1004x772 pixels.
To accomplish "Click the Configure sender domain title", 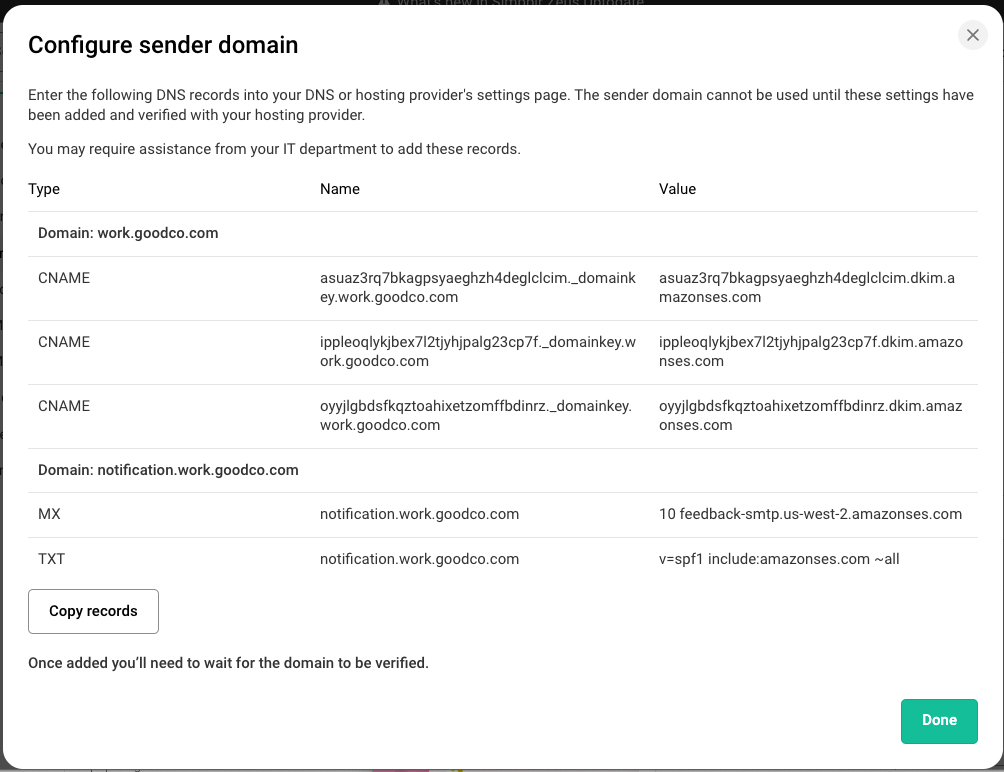I will point(164,45).
